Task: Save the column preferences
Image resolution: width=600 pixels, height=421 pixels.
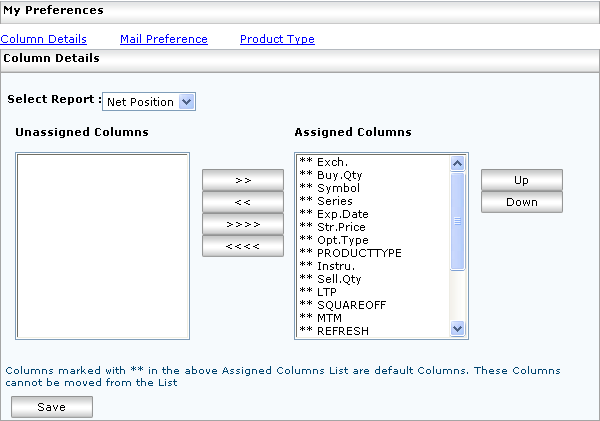Action: pyautogui.click(x=51, y=407)
